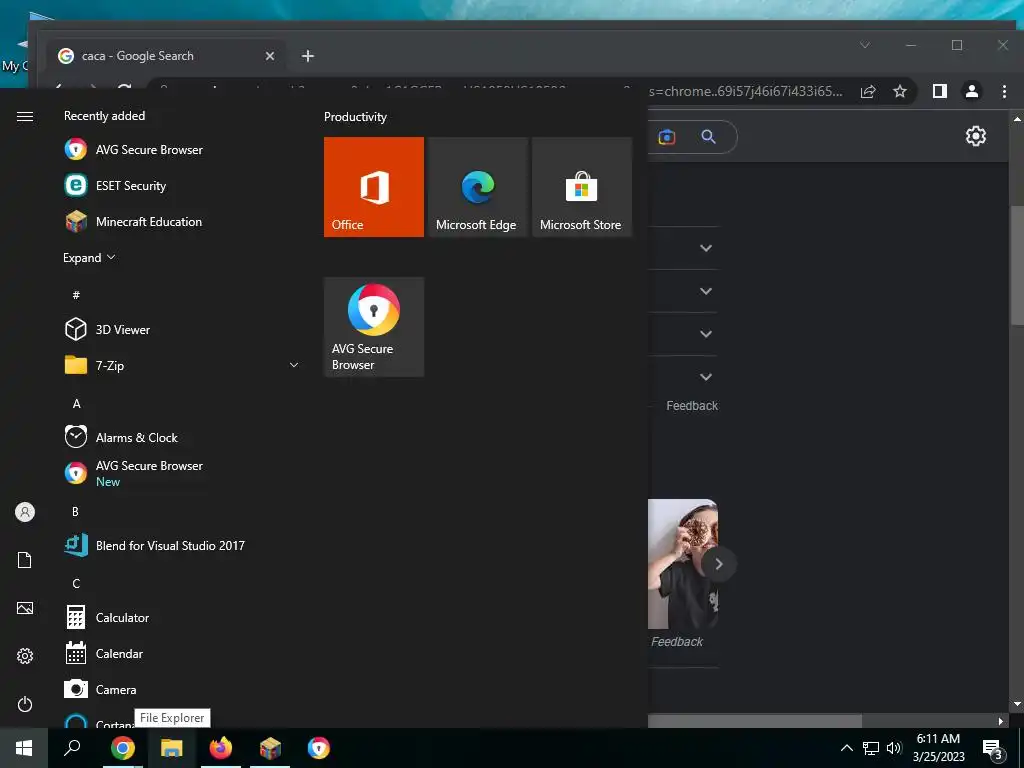This screenshot has width=1024, height=768.
Task: Open Minecraft Education taskbar icon
Action: tap(270, 748)
